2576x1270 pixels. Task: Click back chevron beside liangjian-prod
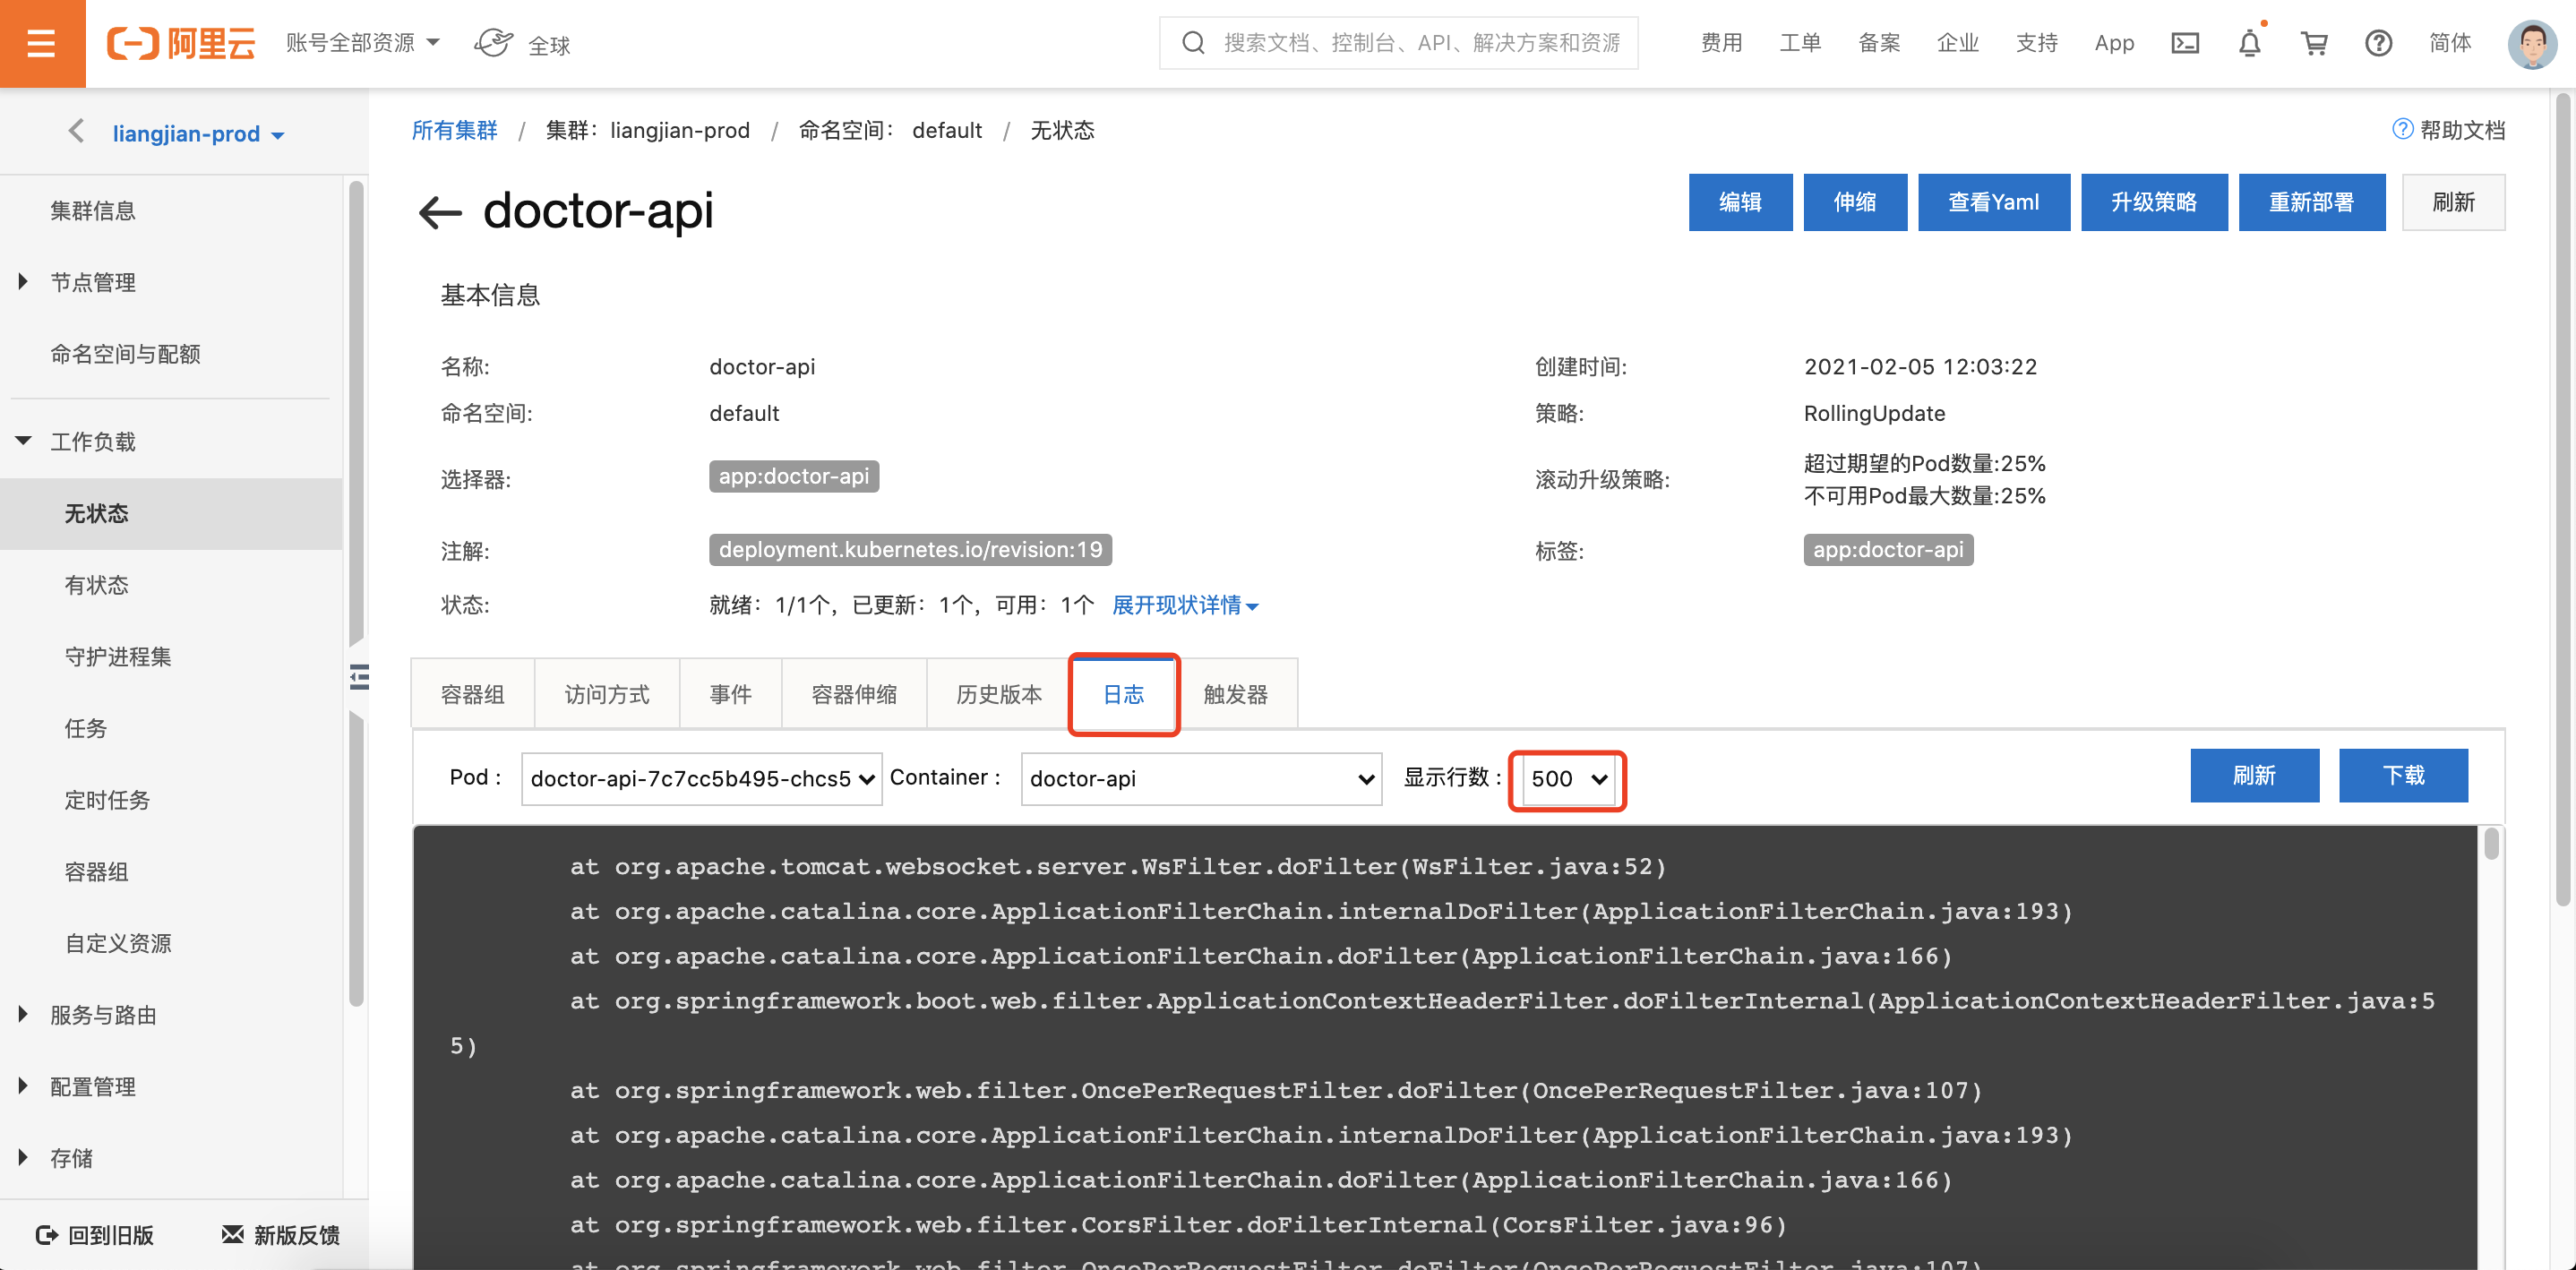(x=76, y=131)
